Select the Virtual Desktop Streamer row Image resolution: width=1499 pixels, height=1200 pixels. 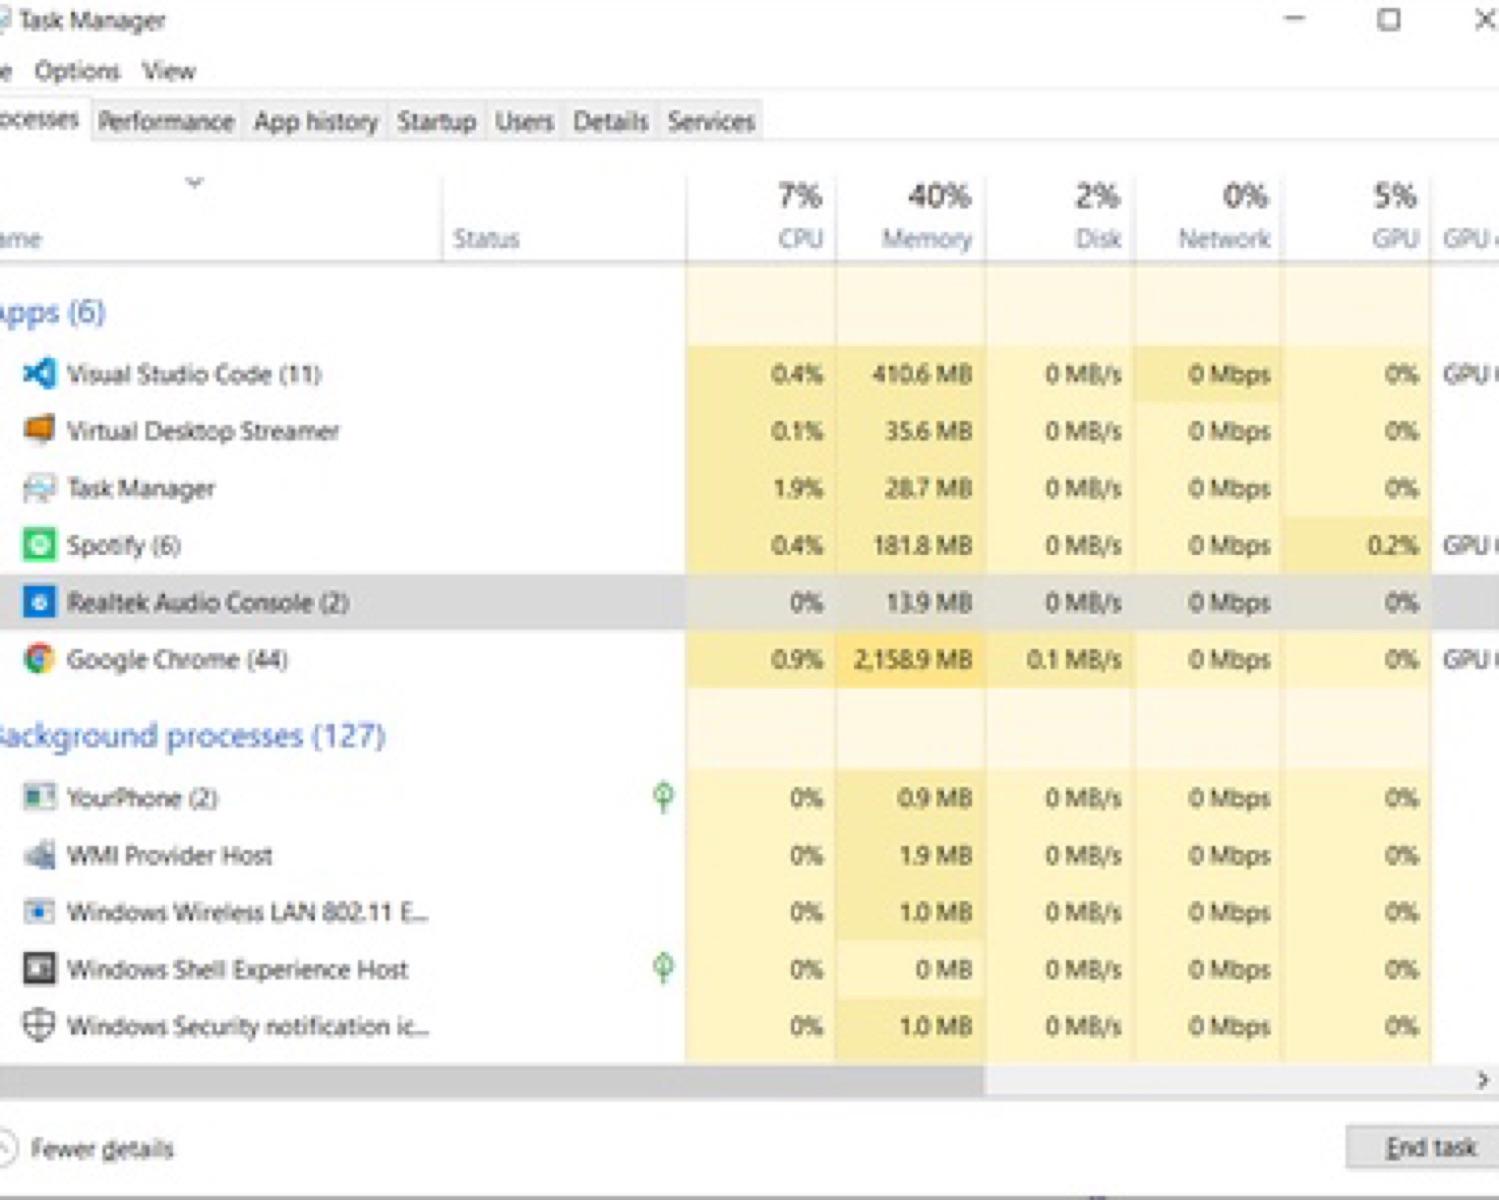[749, 431]
